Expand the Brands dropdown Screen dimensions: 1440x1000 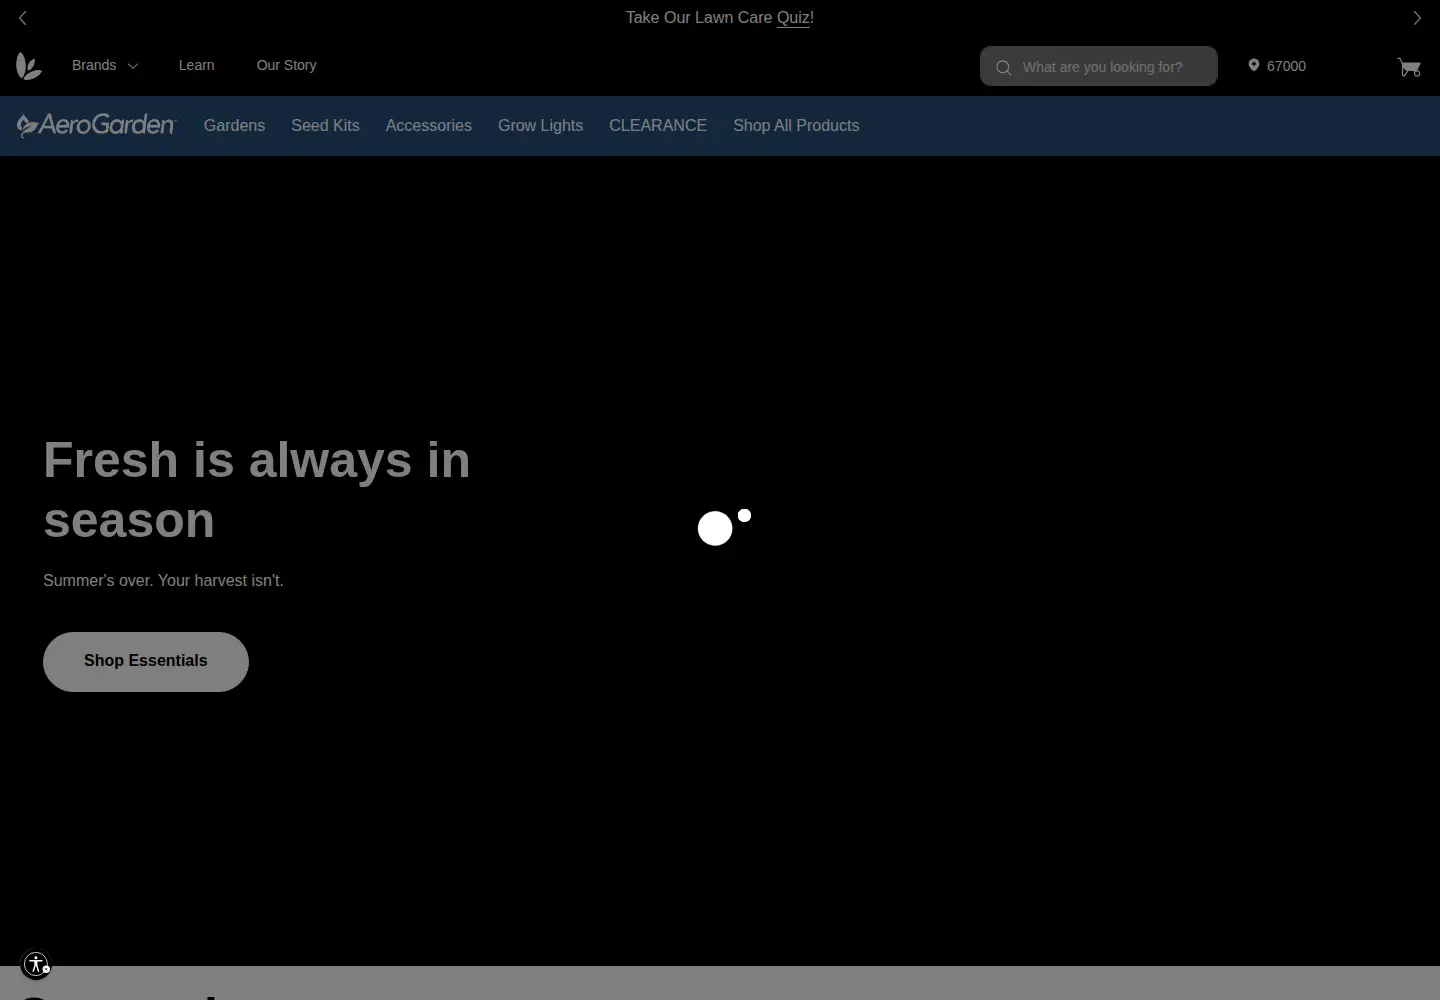(105, 65)
